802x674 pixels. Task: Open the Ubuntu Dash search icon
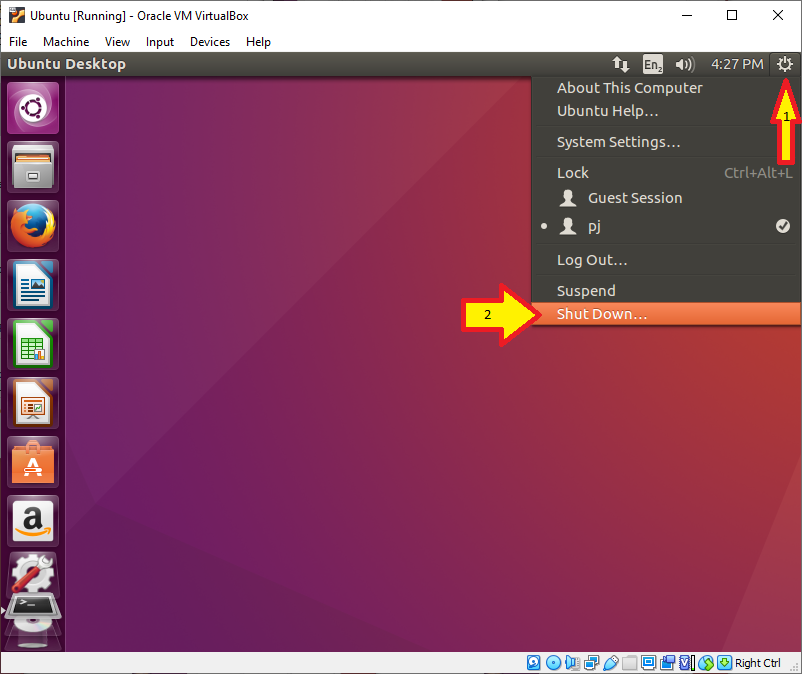[33, 108]
